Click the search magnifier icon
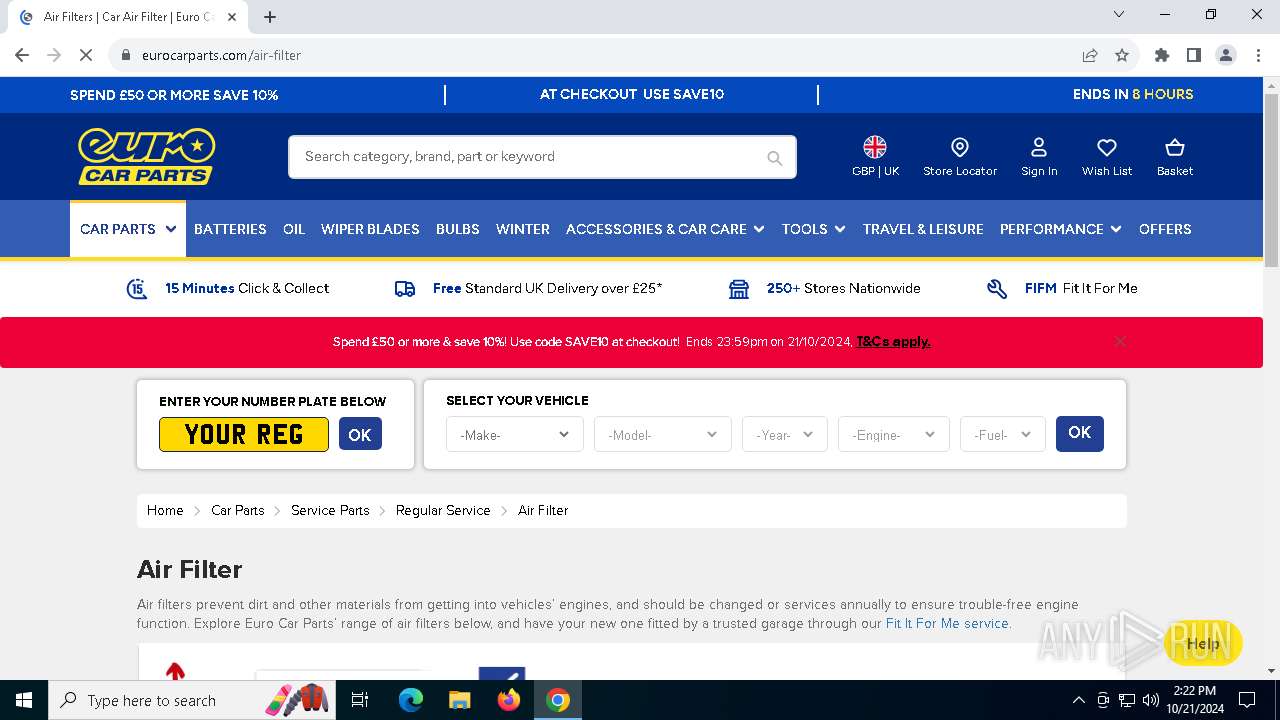This screenshot has height=720, width=1280. pyautogui.click(x=774, y=158)
